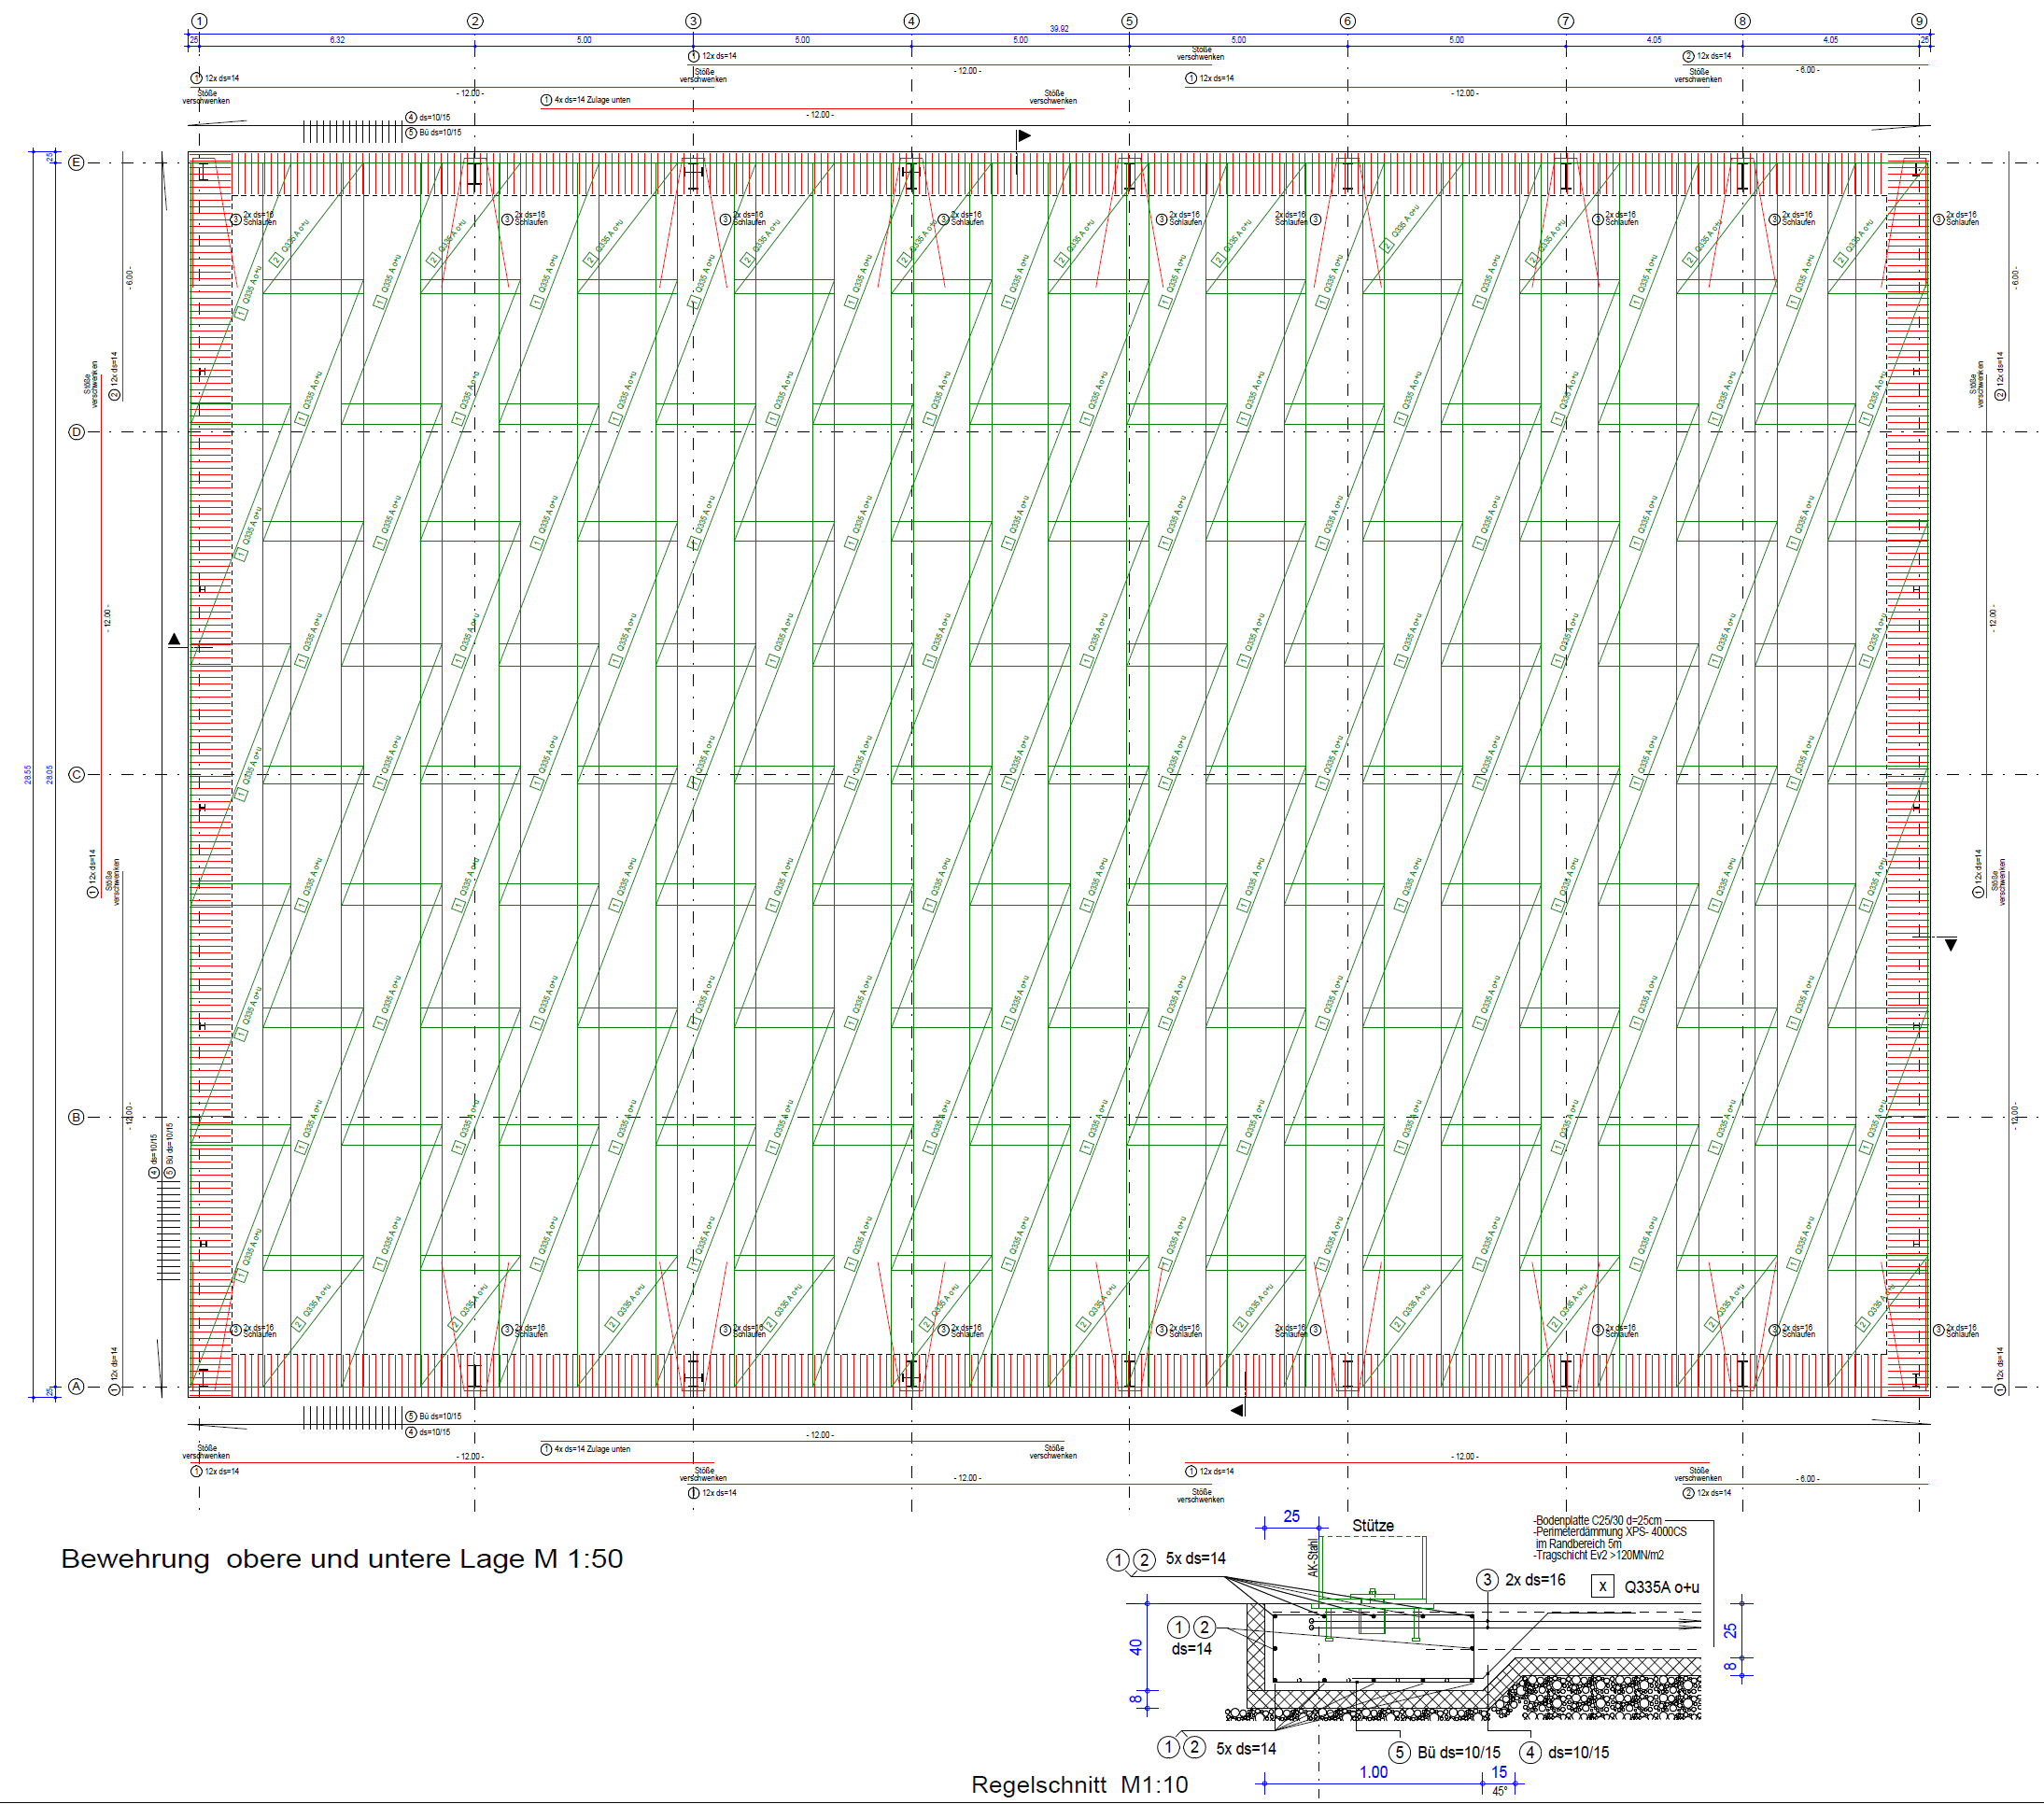This screenshot has height=1804, width=2044.
Task: Select grid axis bubble '9' in the top axis row
Action: coord(1919,21)
